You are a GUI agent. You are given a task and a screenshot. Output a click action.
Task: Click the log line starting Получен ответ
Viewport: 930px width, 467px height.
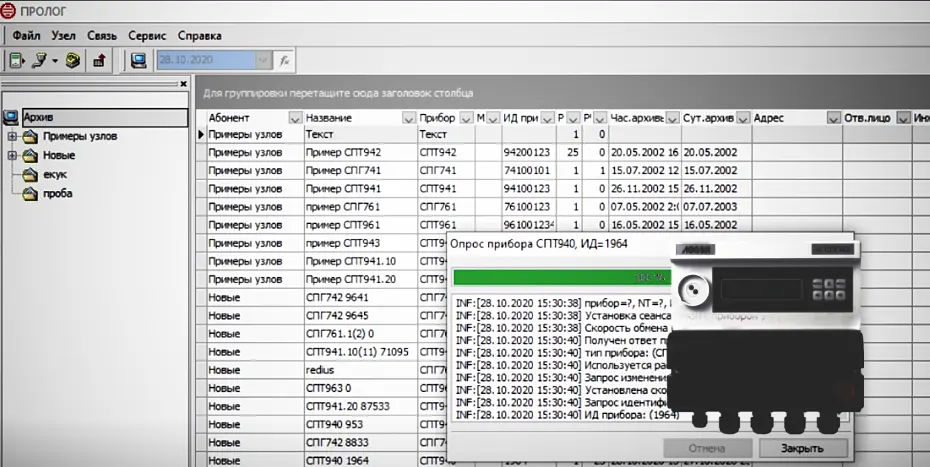point(563,341)
